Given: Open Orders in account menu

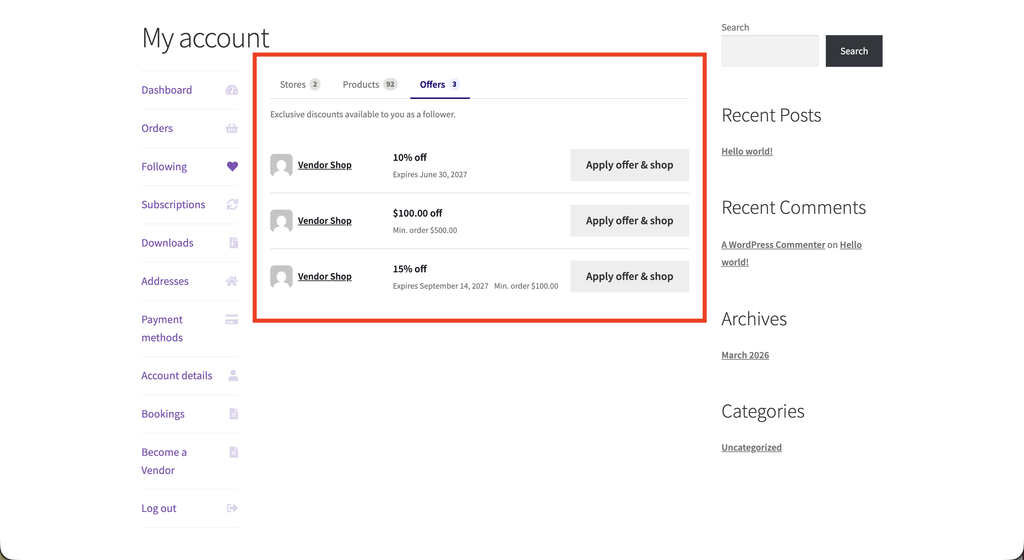Looking at the screenshot, I should tap(157, 129).
